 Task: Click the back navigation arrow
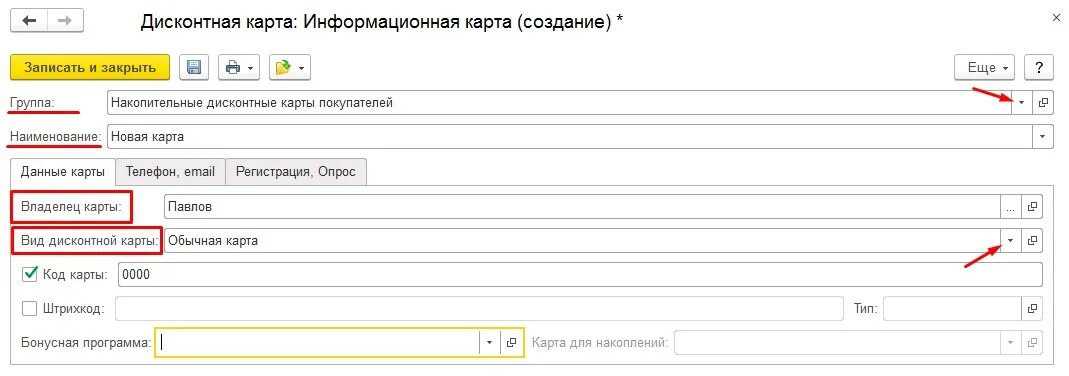[x=29, y=20]
